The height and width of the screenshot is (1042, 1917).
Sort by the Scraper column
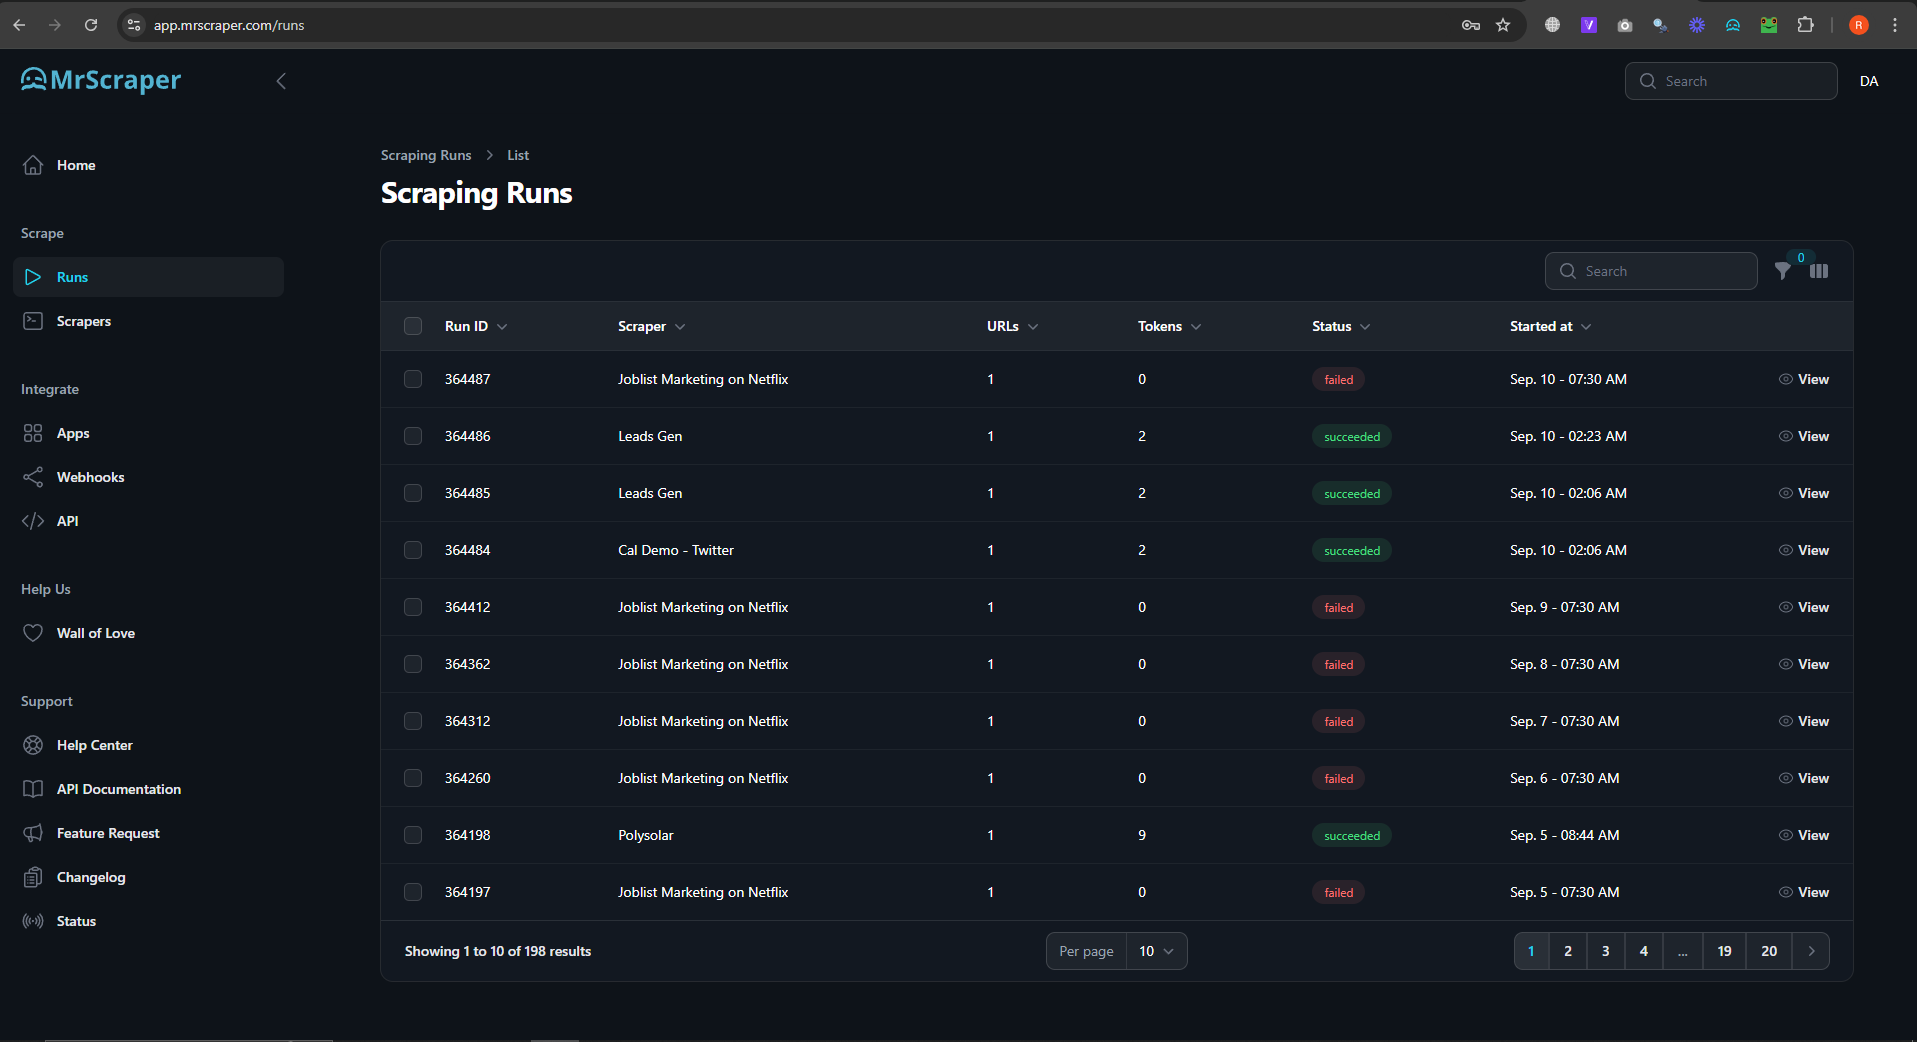(651, 326)
